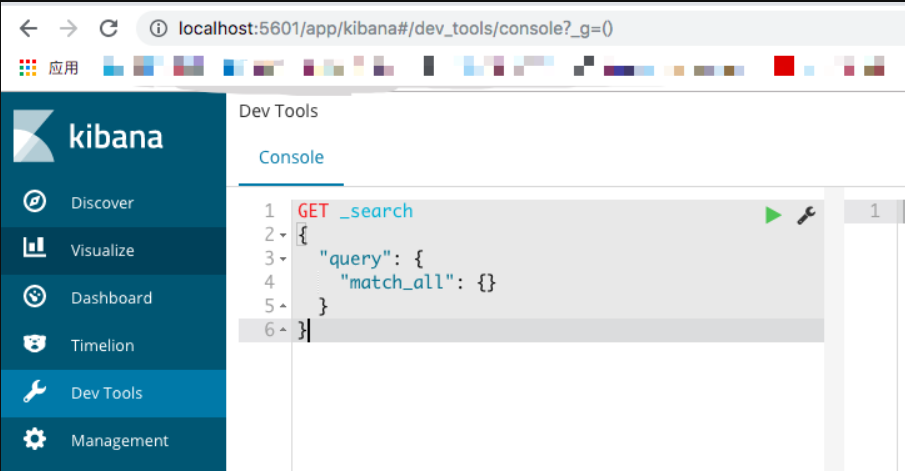This screenshot has width=905, height=471.
Task: Click line number 1 in the editor gutter
Action: point(270,211)
